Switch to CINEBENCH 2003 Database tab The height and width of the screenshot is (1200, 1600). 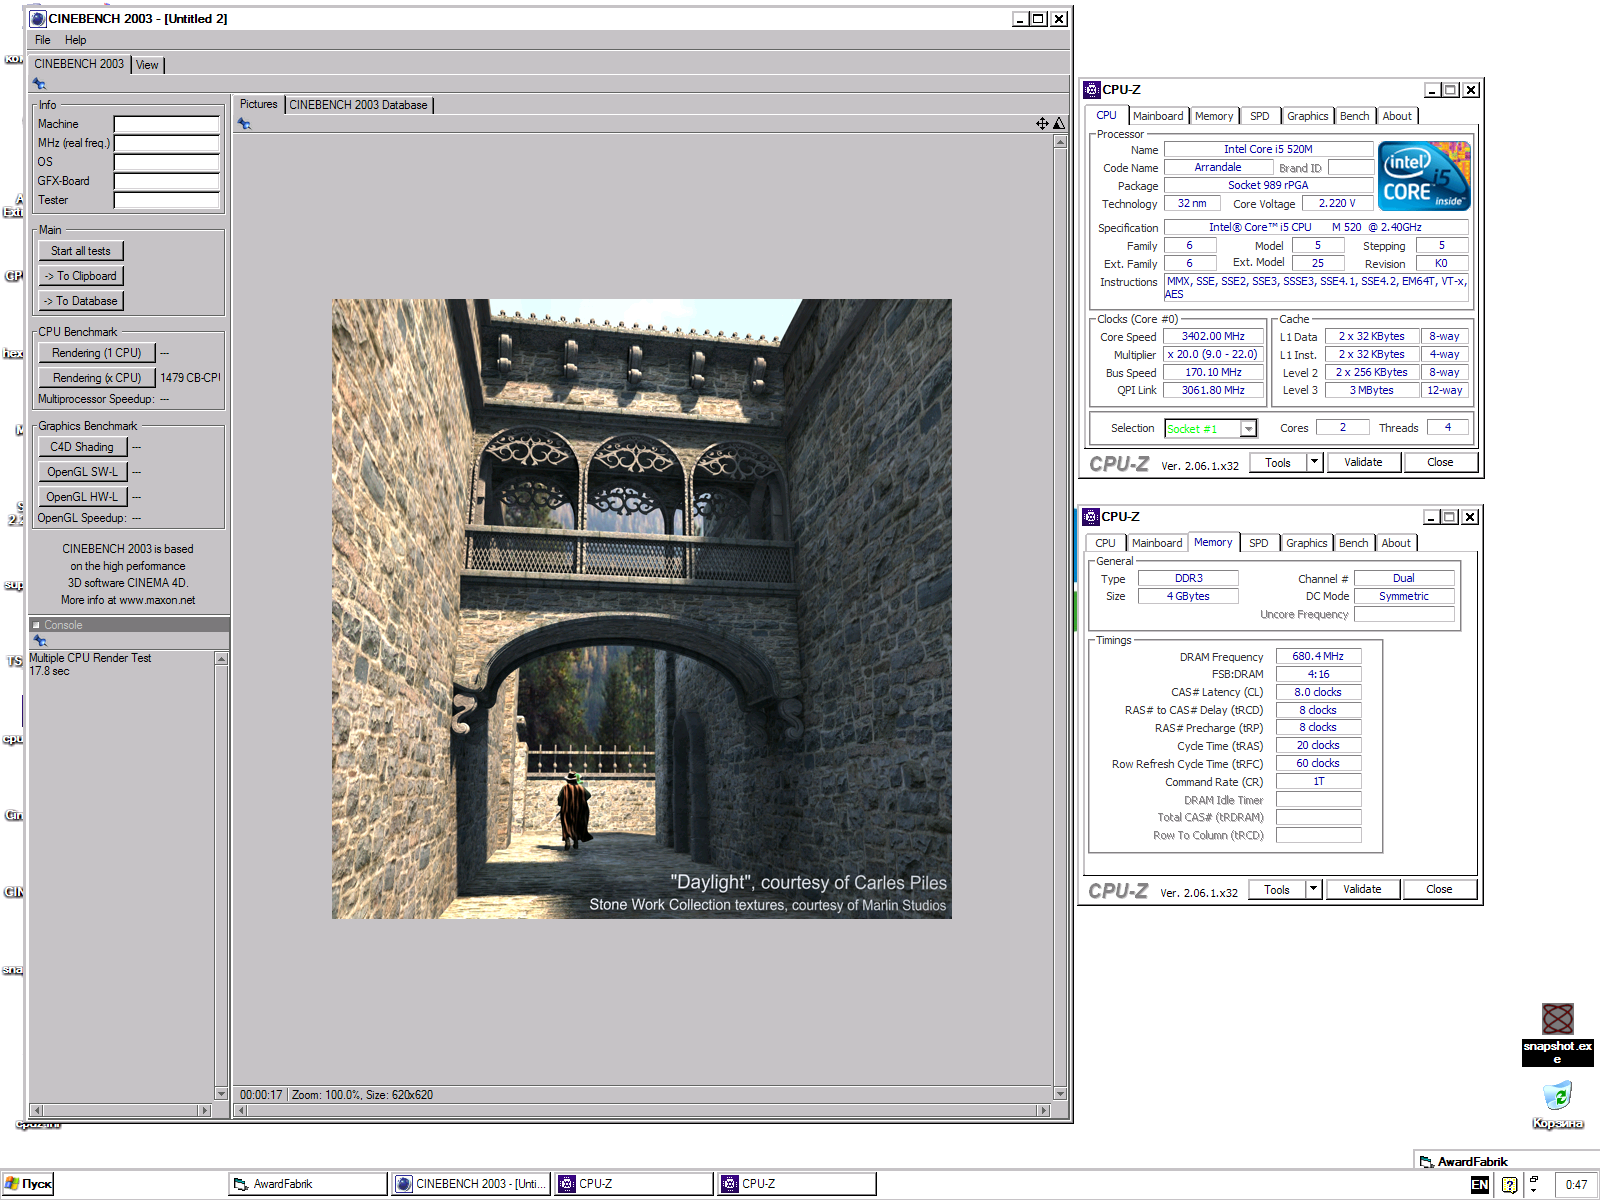coord(359,105)
